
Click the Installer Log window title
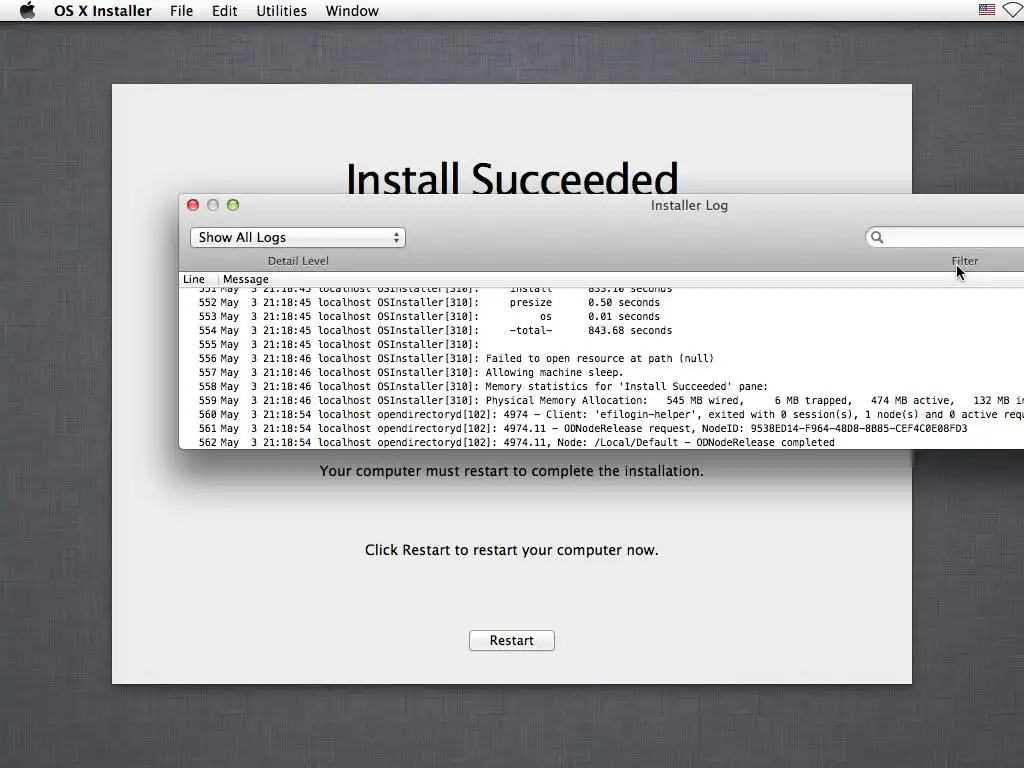point(689,205)
